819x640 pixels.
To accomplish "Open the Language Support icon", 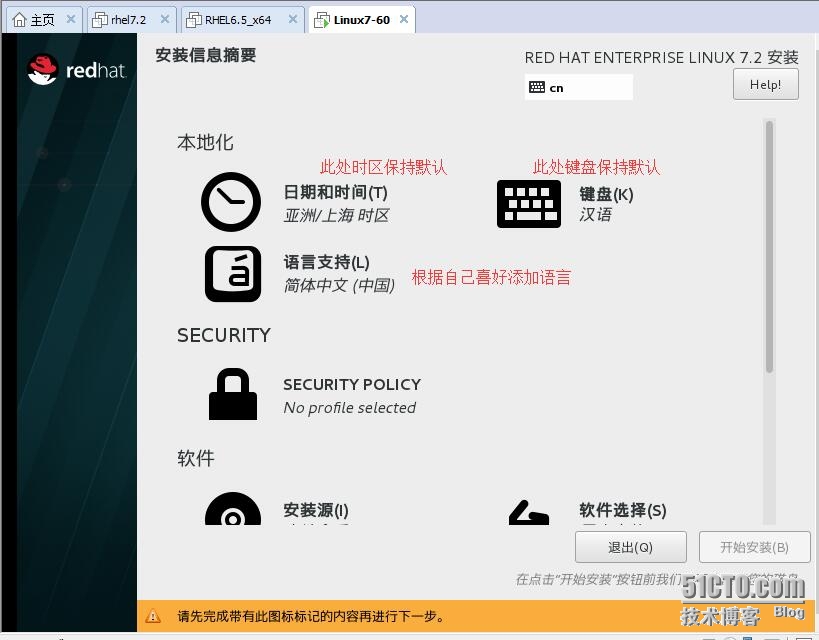I will (x=233, y=274).
